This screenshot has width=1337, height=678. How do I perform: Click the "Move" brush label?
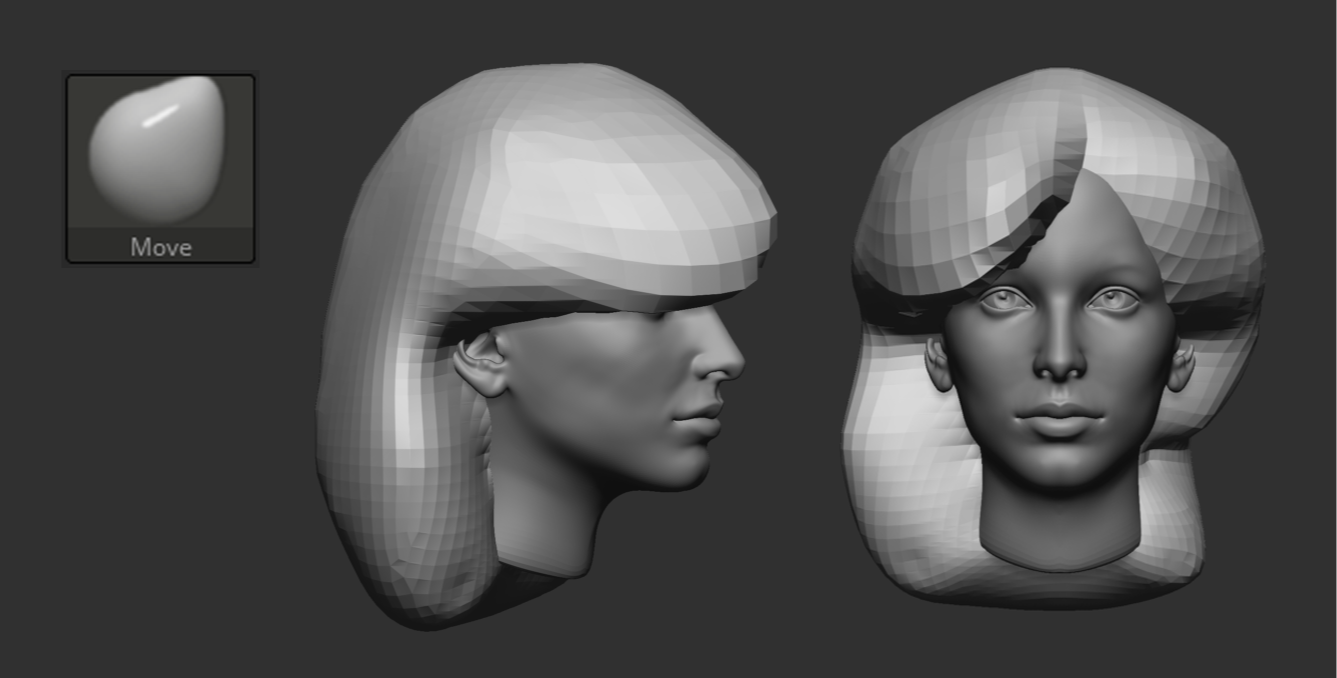click(x=160, y=246)
